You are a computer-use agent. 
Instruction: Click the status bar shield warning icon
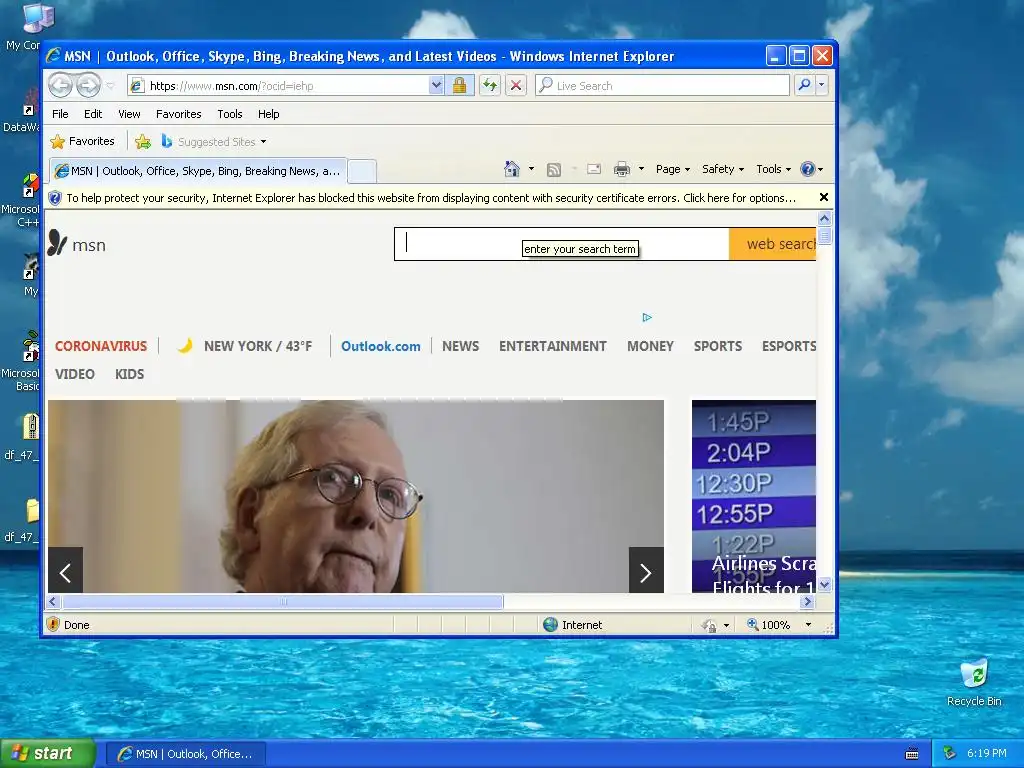click(54, 624)
